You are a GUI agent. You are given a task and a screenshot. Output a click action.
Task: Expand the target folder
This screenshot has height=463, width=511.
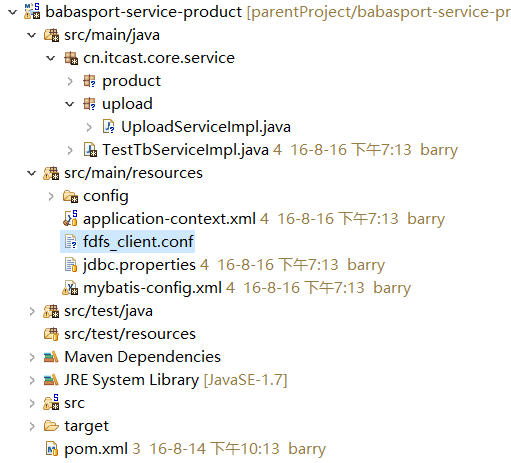click(x=32, y=426)
